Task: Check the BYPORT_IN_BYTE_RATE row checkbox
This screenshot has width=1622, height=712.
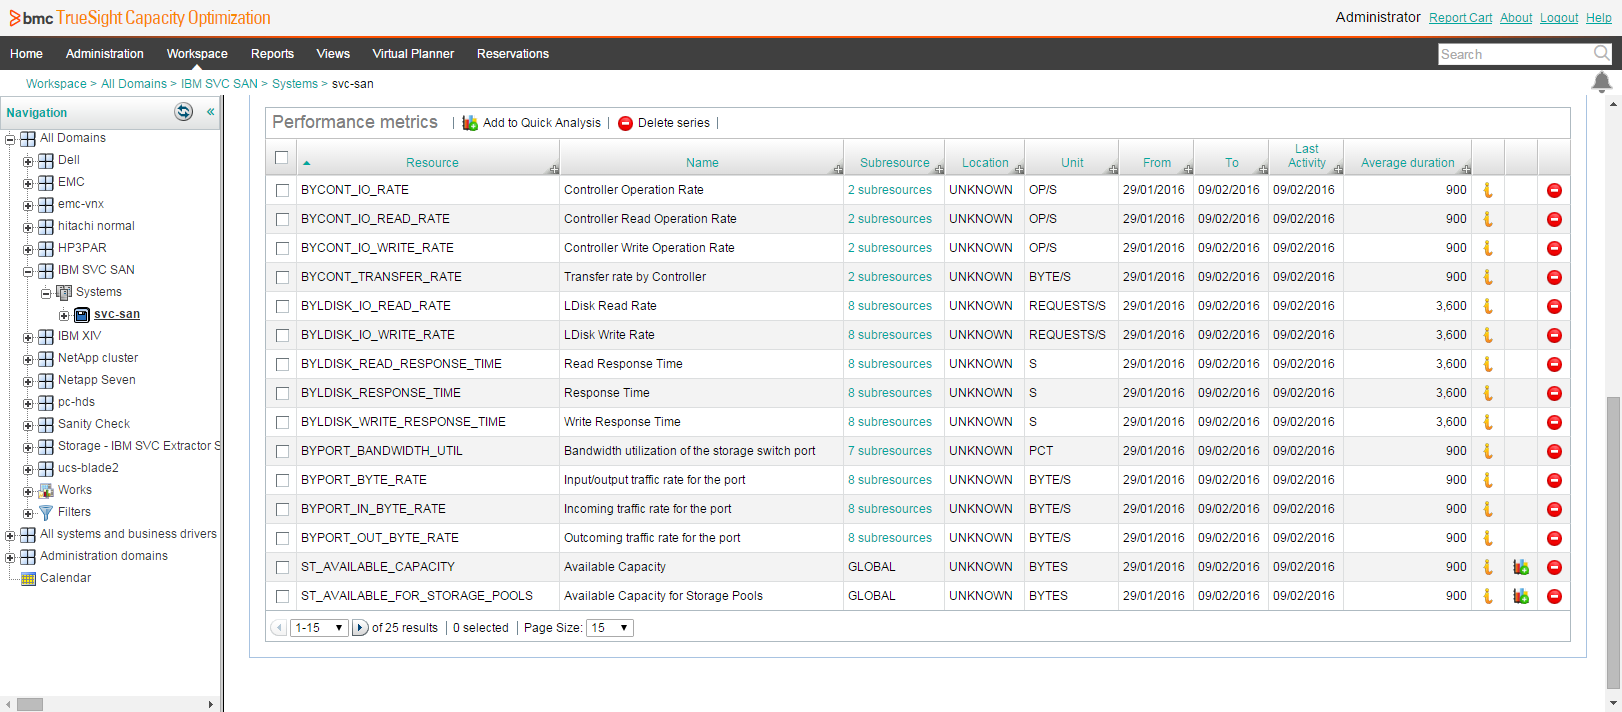Action: tap(282, 509)
